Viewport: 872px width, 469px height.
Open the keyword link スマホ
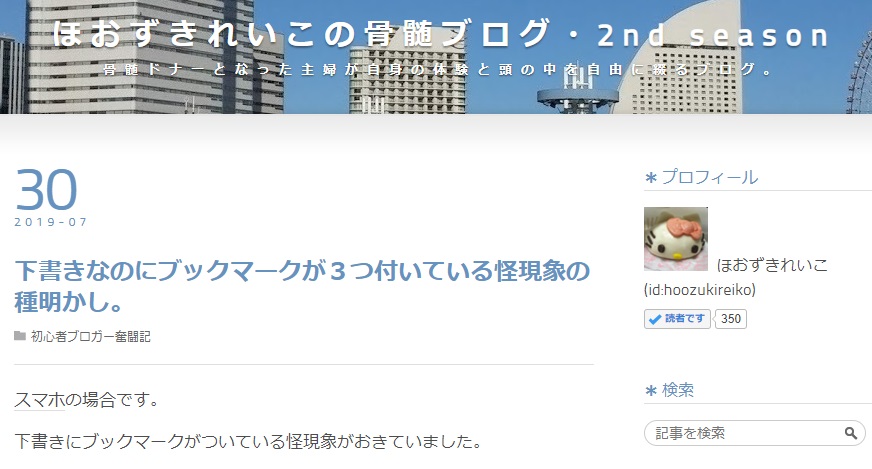tap(39, 399)
